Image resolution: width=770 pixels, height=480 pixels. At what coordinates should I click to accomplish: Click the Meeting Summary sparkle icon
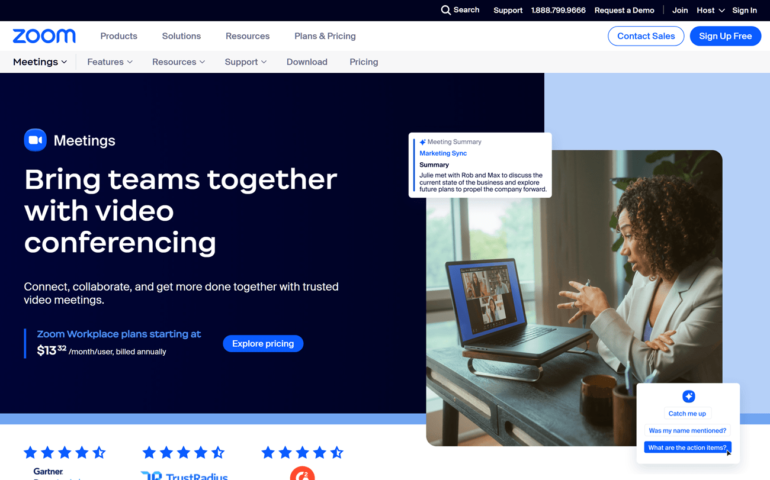pyautogui.click(x=423, y=142)
